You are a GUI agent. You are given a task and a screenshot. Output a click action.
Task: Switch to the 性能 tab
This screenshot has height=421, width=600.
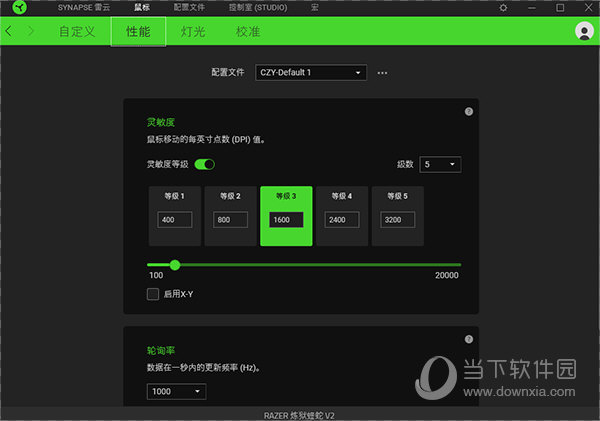pos(138,31)
